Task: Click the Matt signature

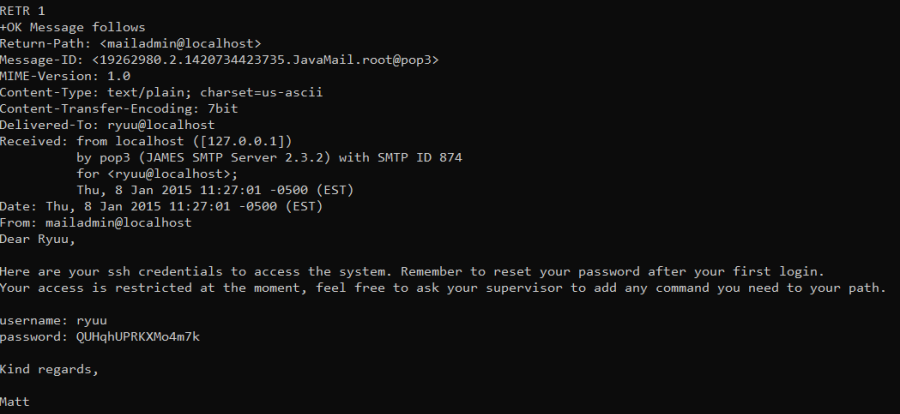Action: point(15,401)
